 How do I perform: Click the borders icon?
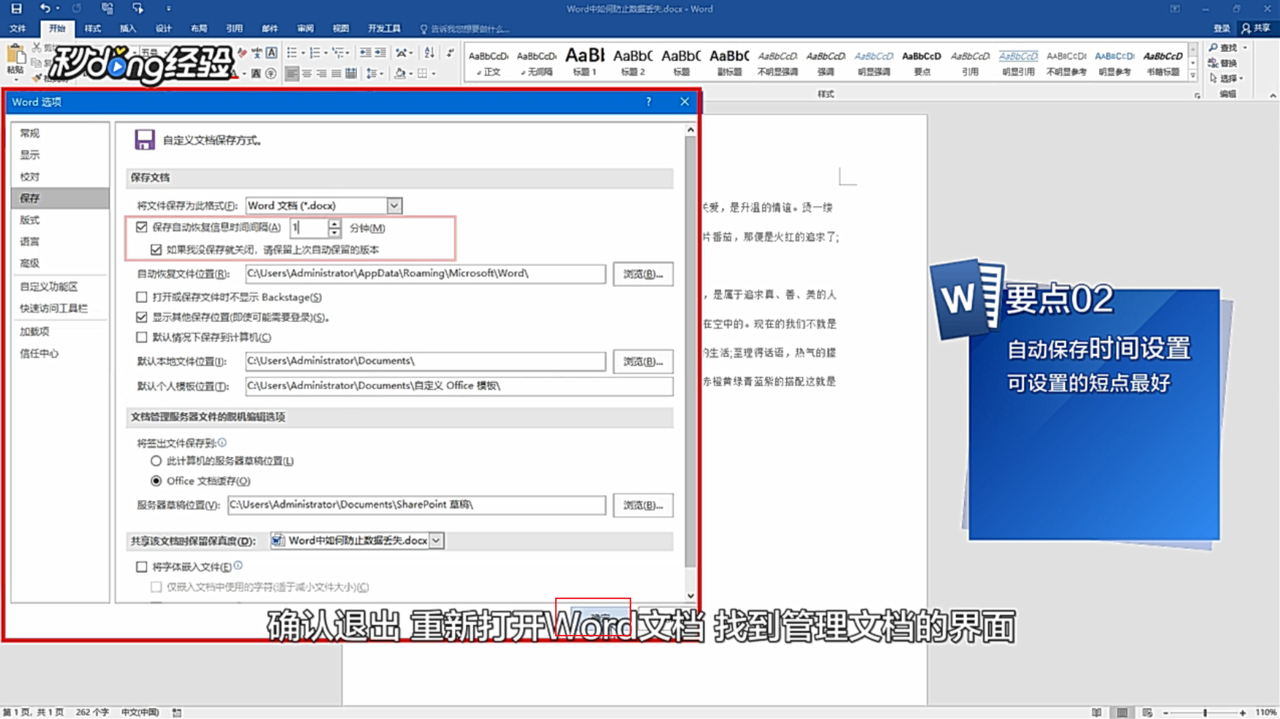point(423,73)
